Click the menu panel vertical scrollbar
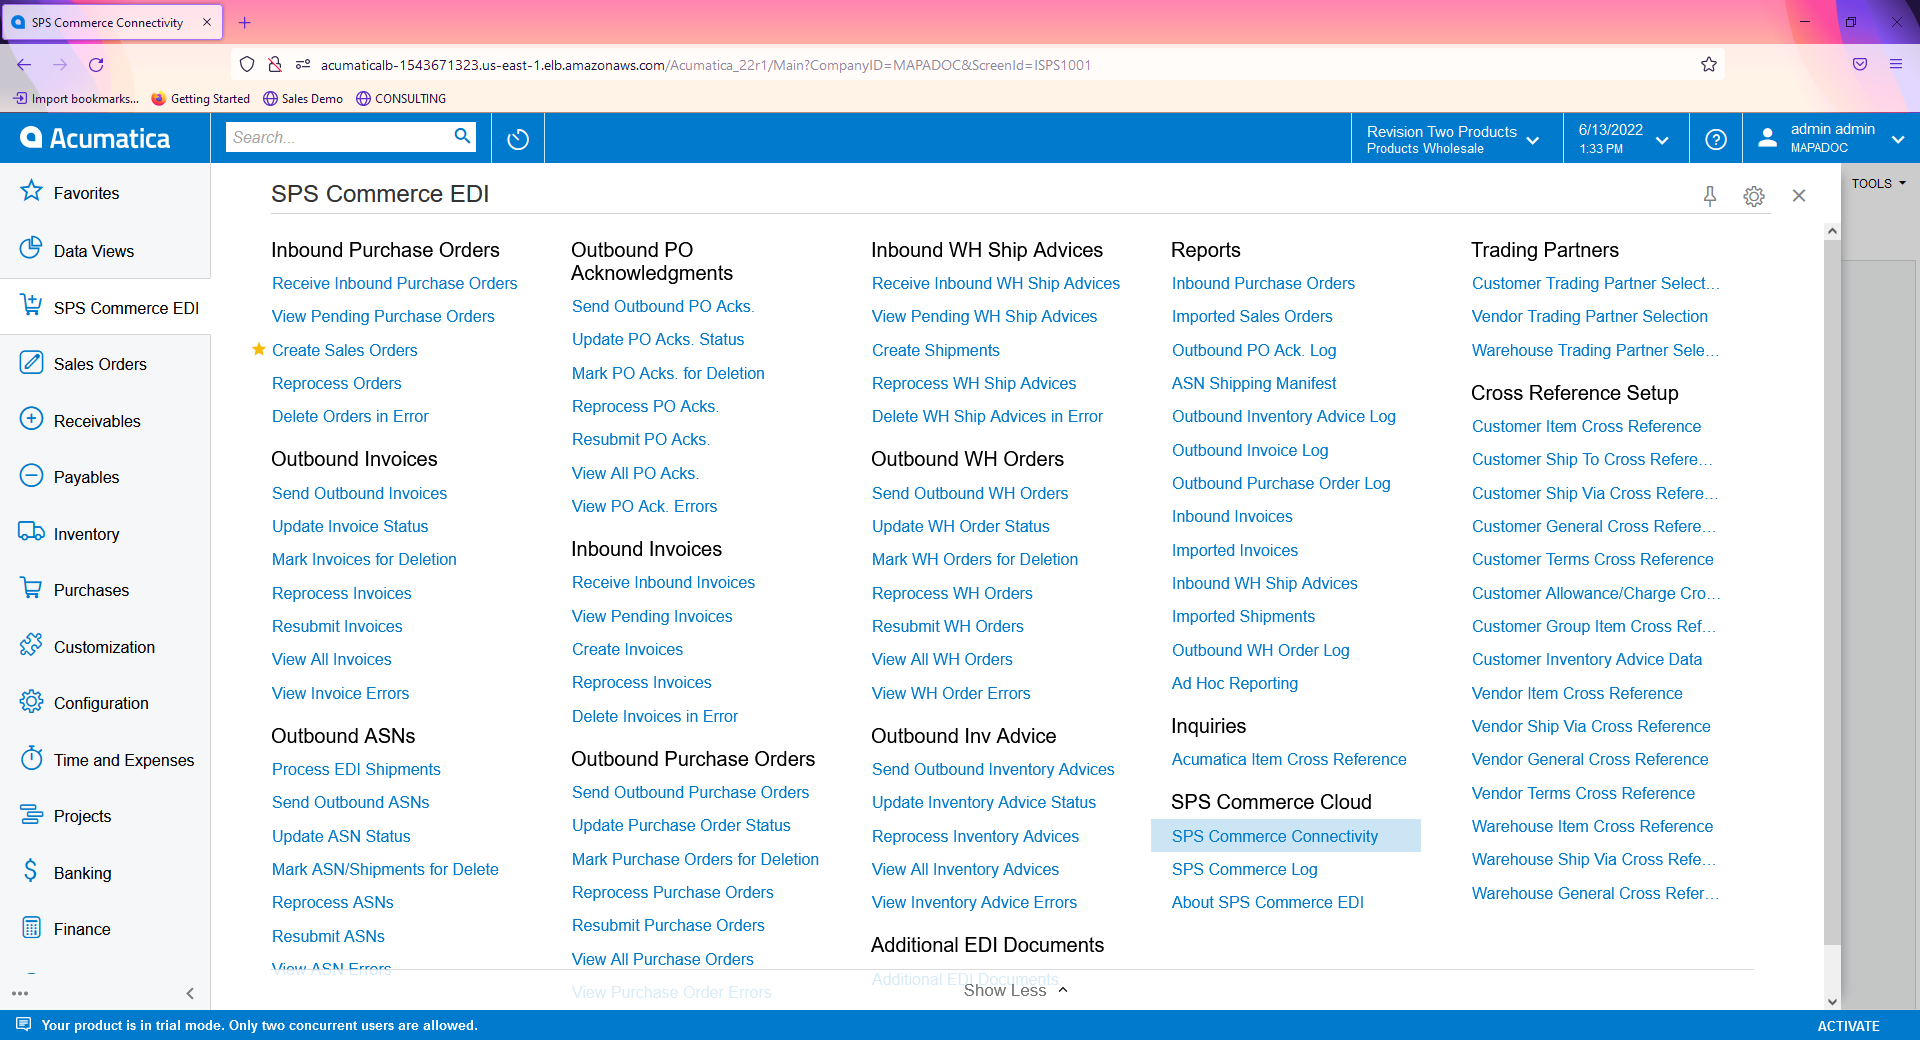The width and height of the screenshot is (1920, 1040). pyautogui.click(x=1832, y=590)
